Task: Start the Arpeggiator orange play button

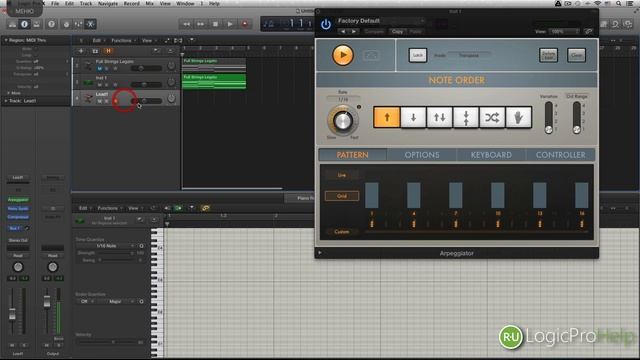Action: 343,55
